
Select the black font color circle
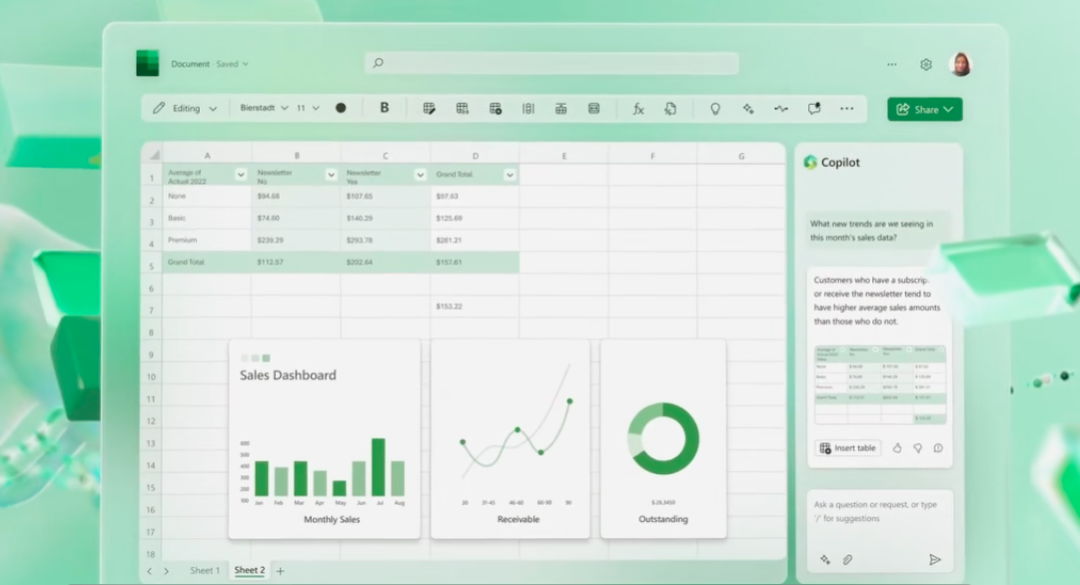tap(340, 108)
